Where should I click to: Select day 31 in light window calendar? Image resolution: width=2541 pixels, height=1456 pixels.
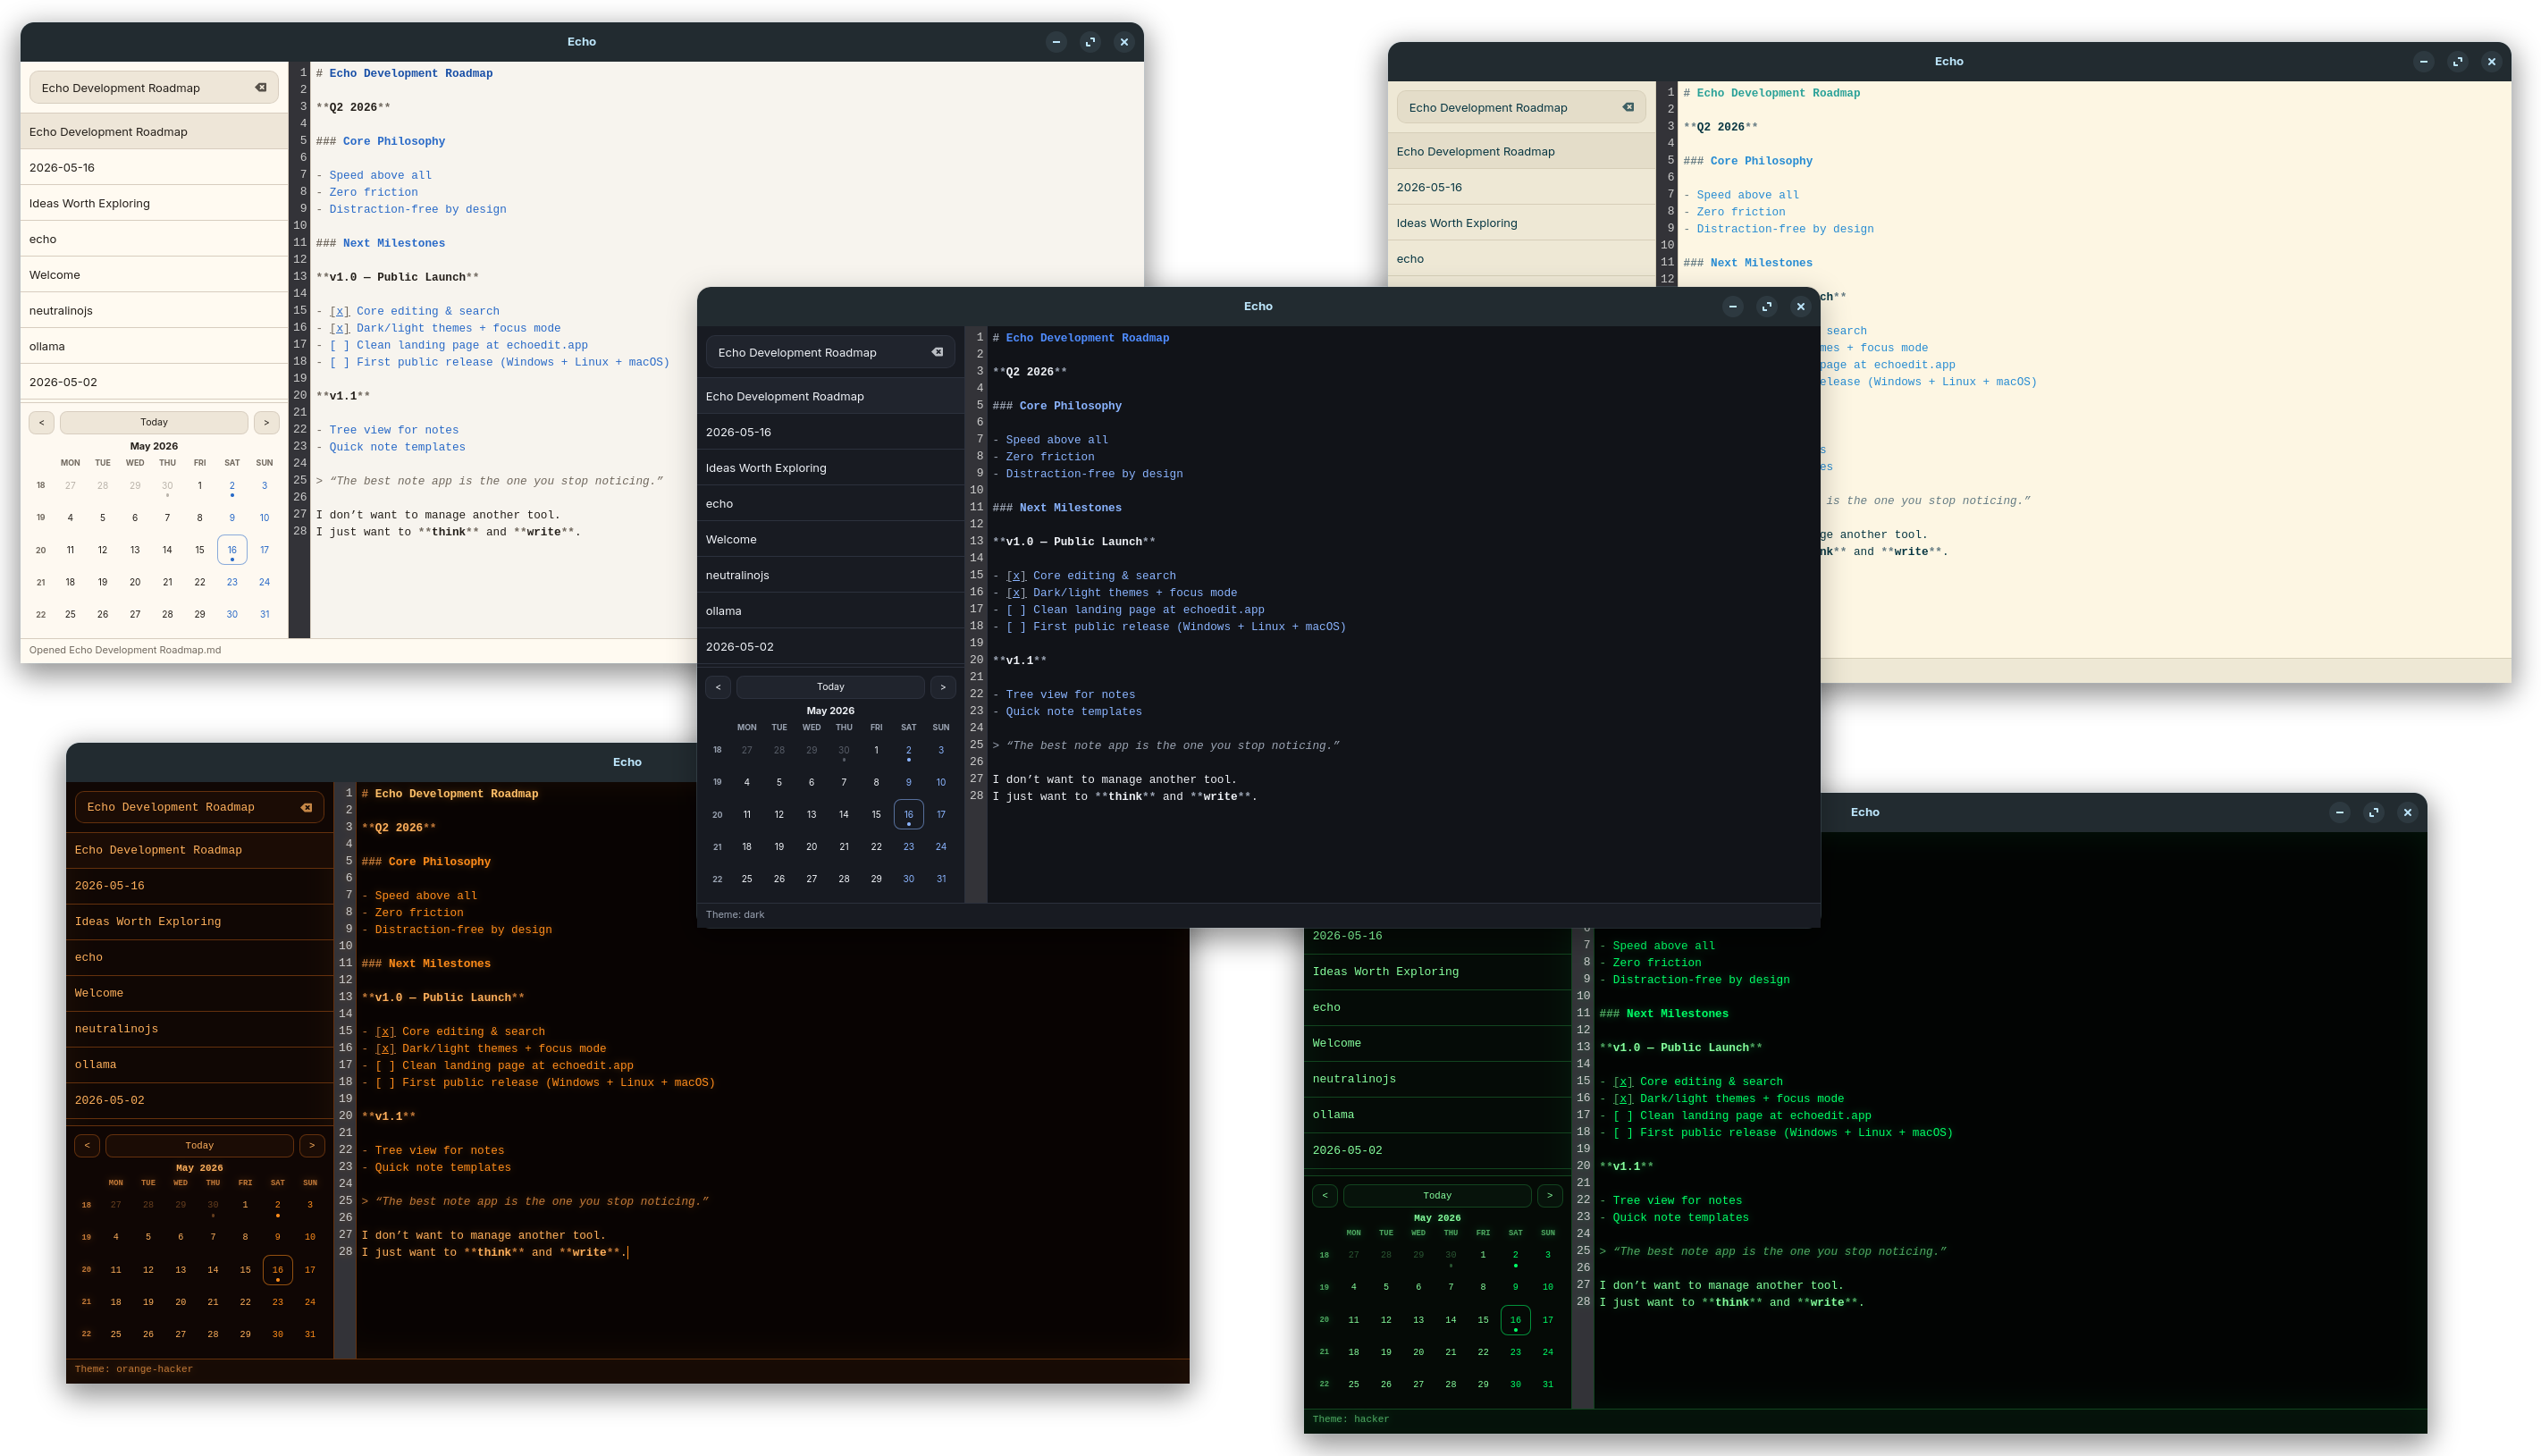[264, 614]
